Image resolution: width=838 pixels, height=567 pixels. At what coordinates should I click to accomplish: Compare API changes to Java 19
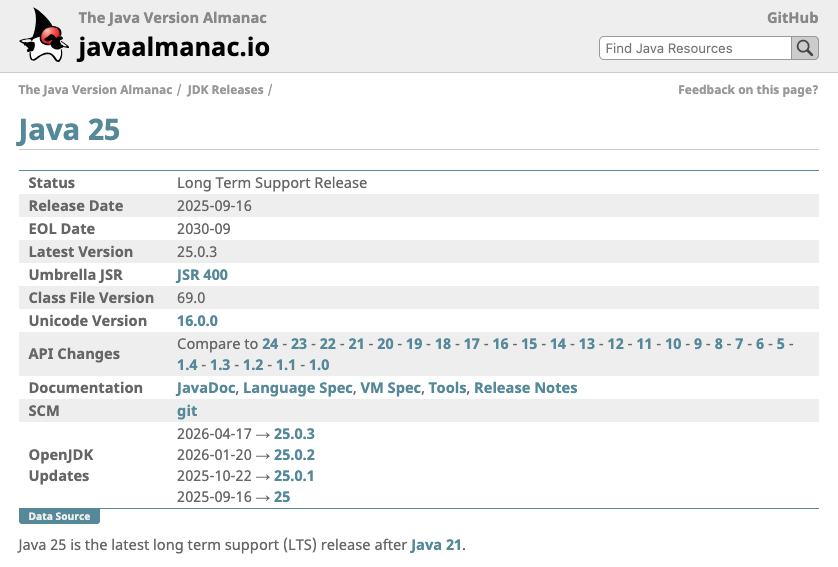coord(414,344)
